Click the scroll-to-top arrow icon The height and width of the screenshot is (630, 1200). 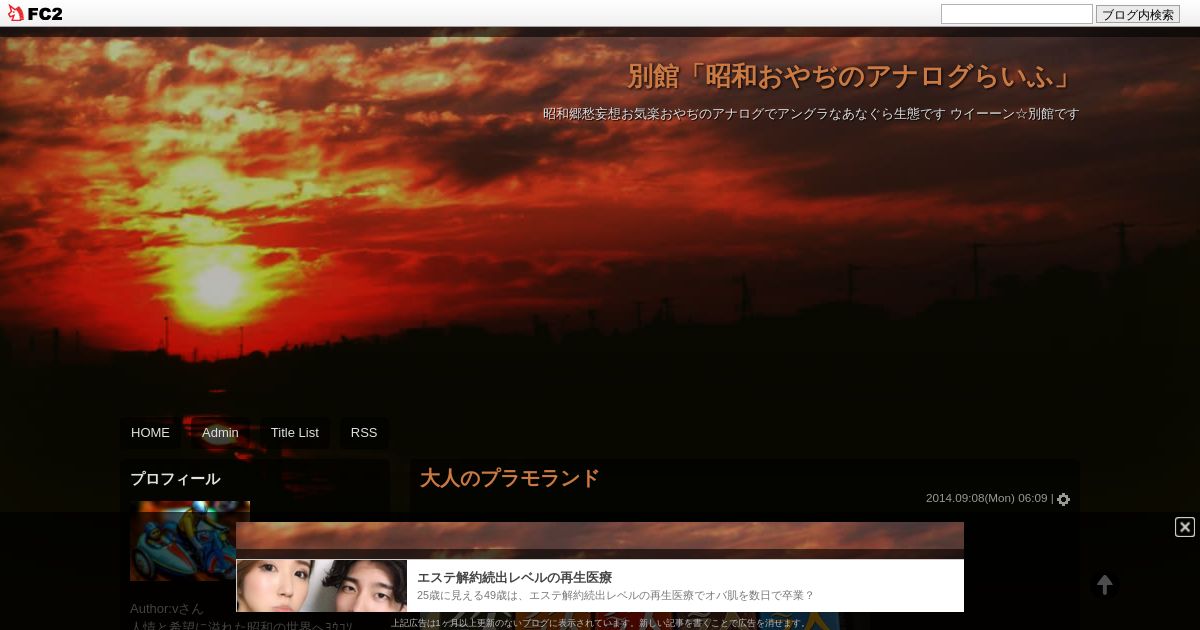click(x=1105, y=585)
